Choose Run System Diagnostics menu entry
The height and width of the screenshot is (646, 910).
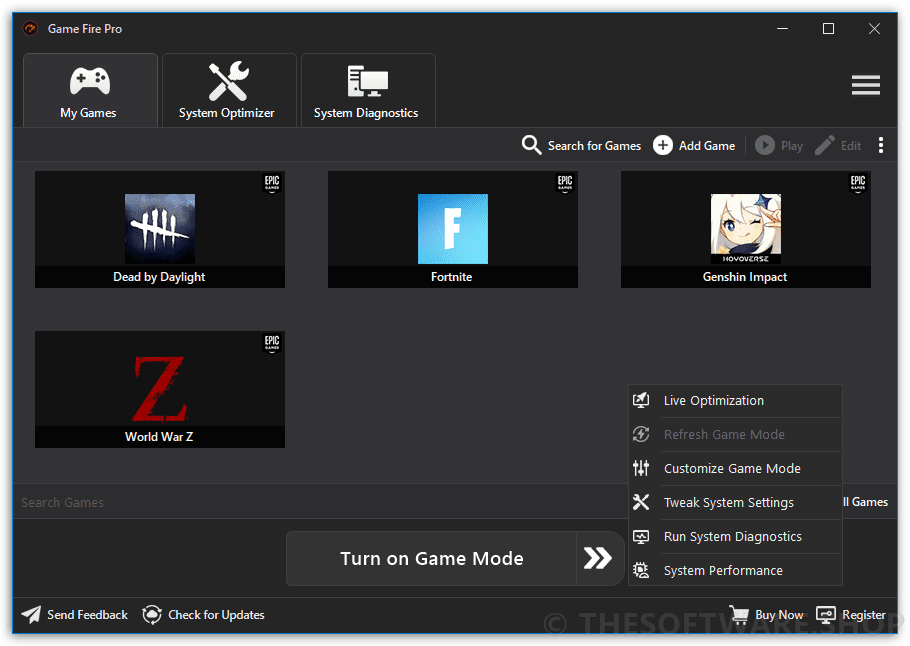point(735,536)
